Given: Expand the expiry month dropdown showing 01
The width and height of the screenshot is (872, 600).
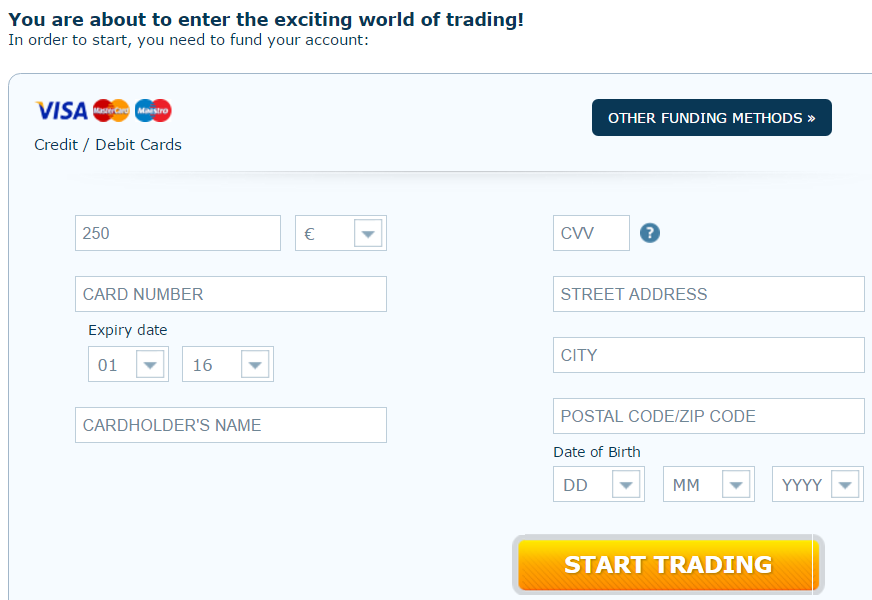Looking at the screenshot, I should coord(128,364).
